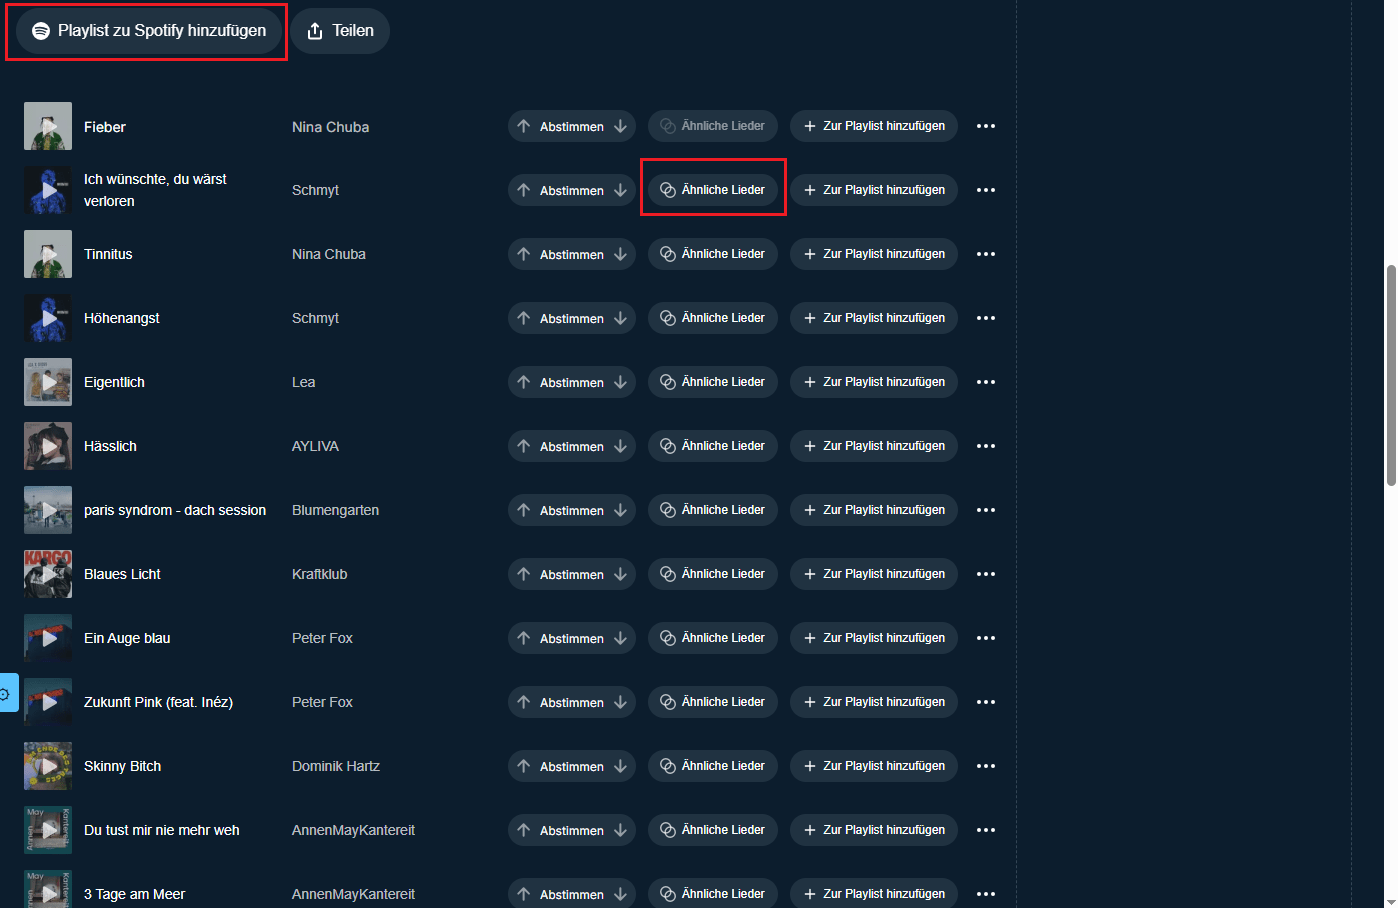This screenshot has width=1398, height=908.
Task: Select the Ähnliche Lieder icon for Tinnitus
Action: [x=667, y=253]
